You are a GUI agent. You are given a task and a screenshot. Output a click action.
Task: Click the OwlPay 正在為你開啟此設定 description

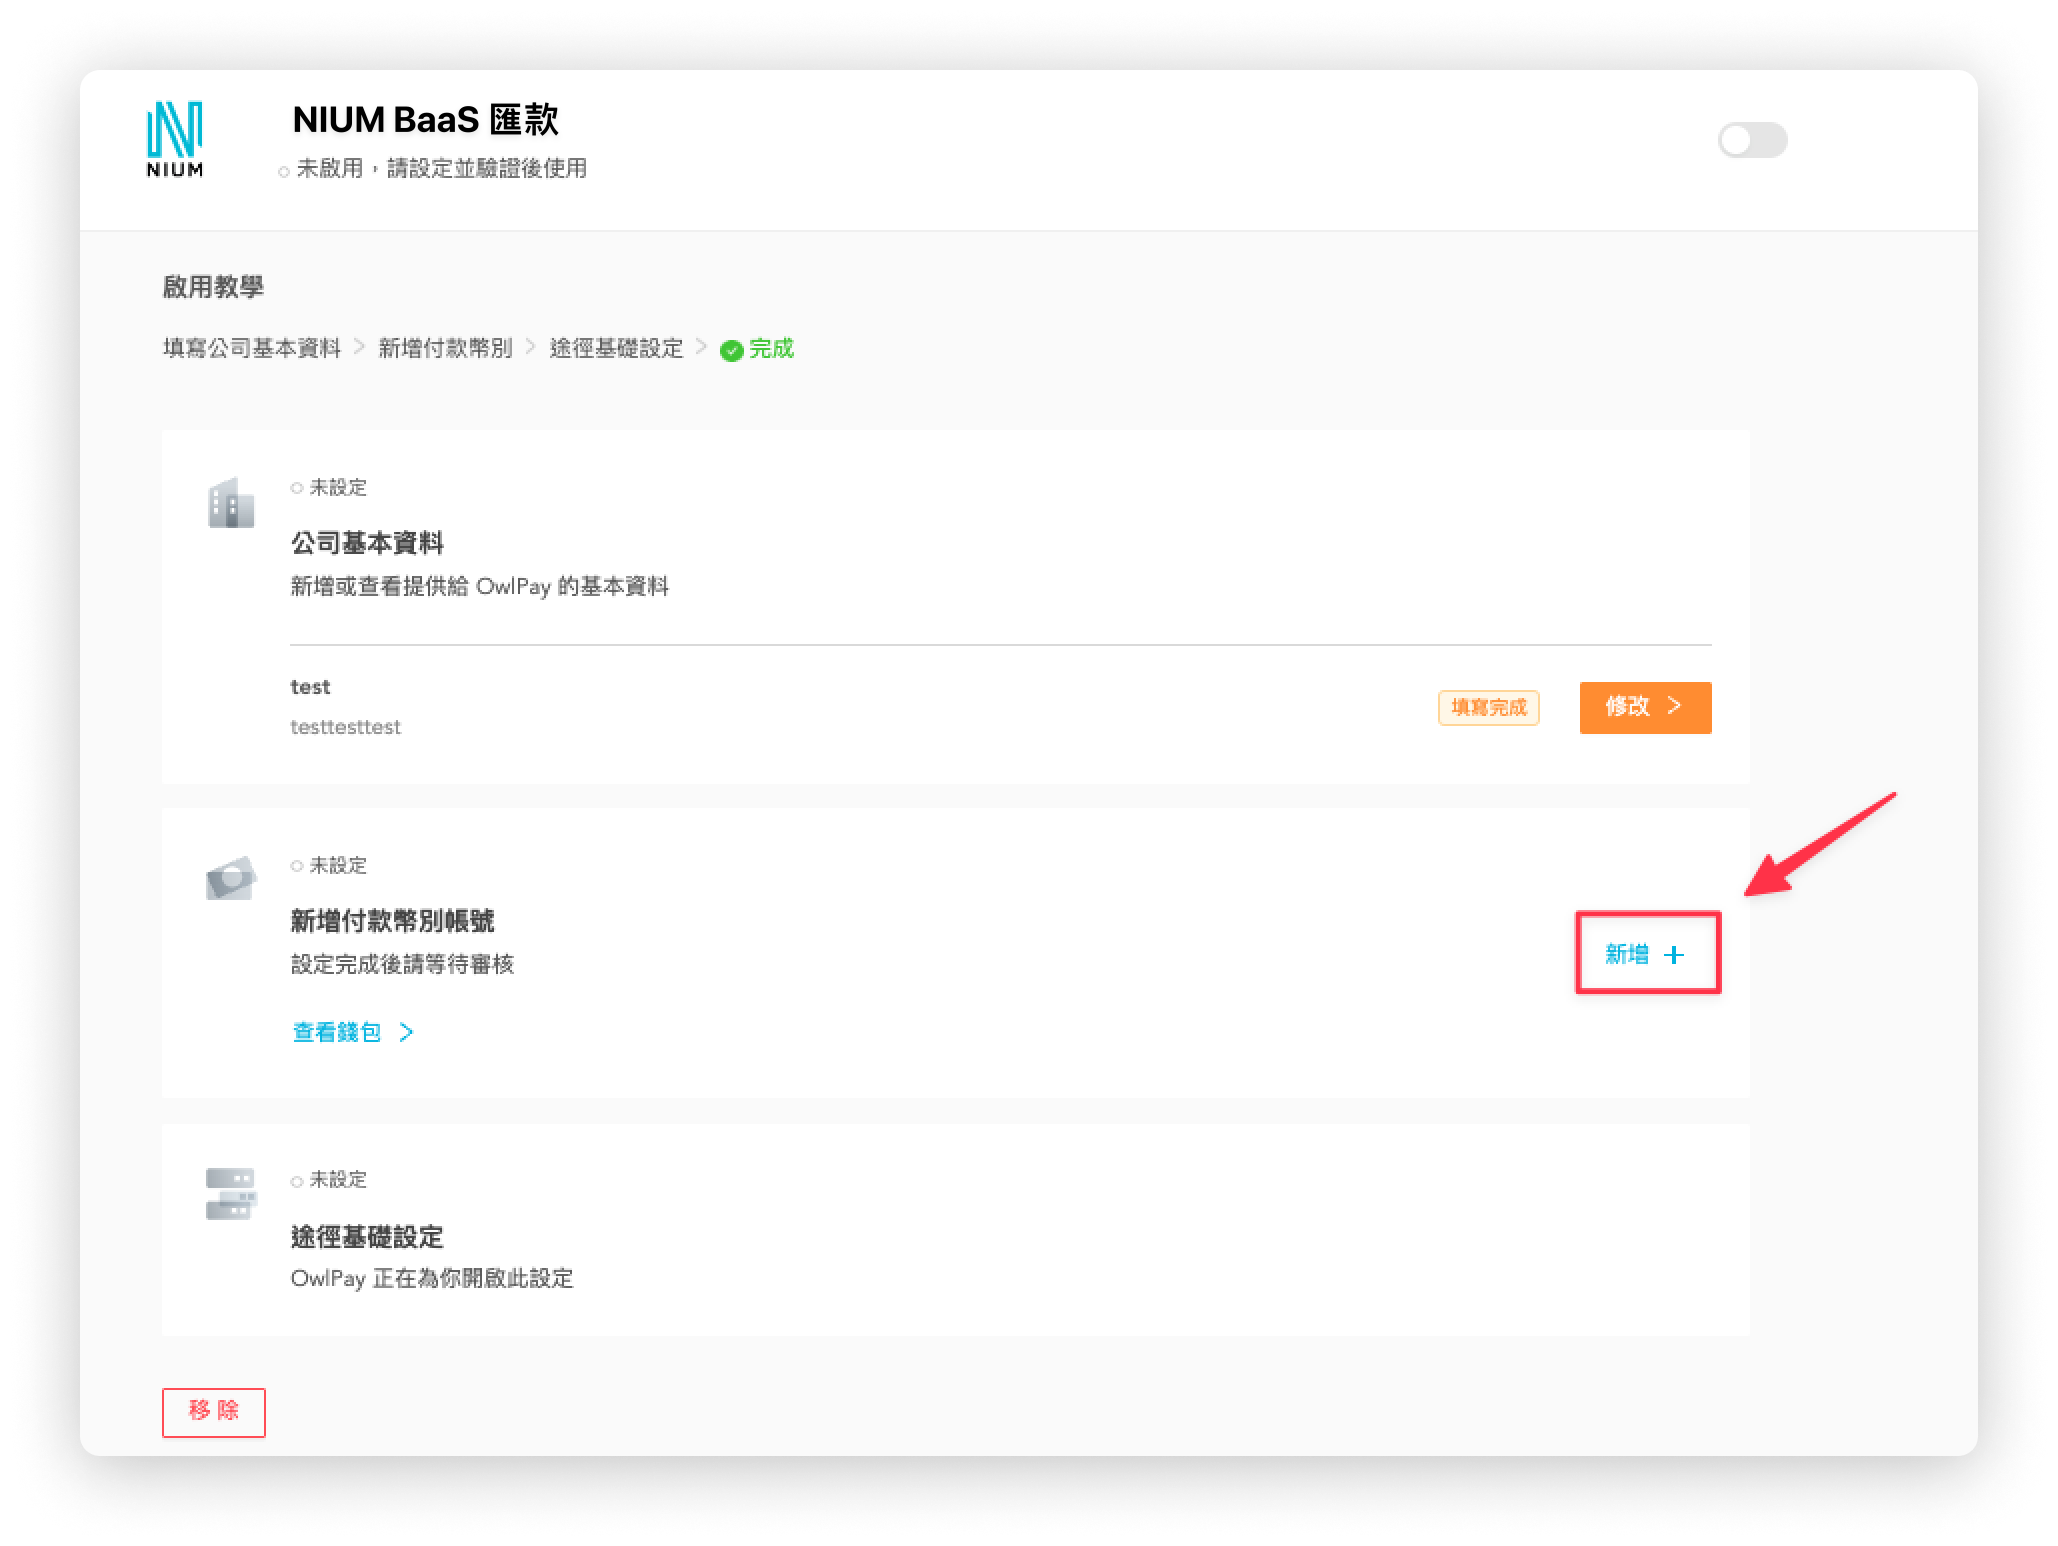(432, 1278)
